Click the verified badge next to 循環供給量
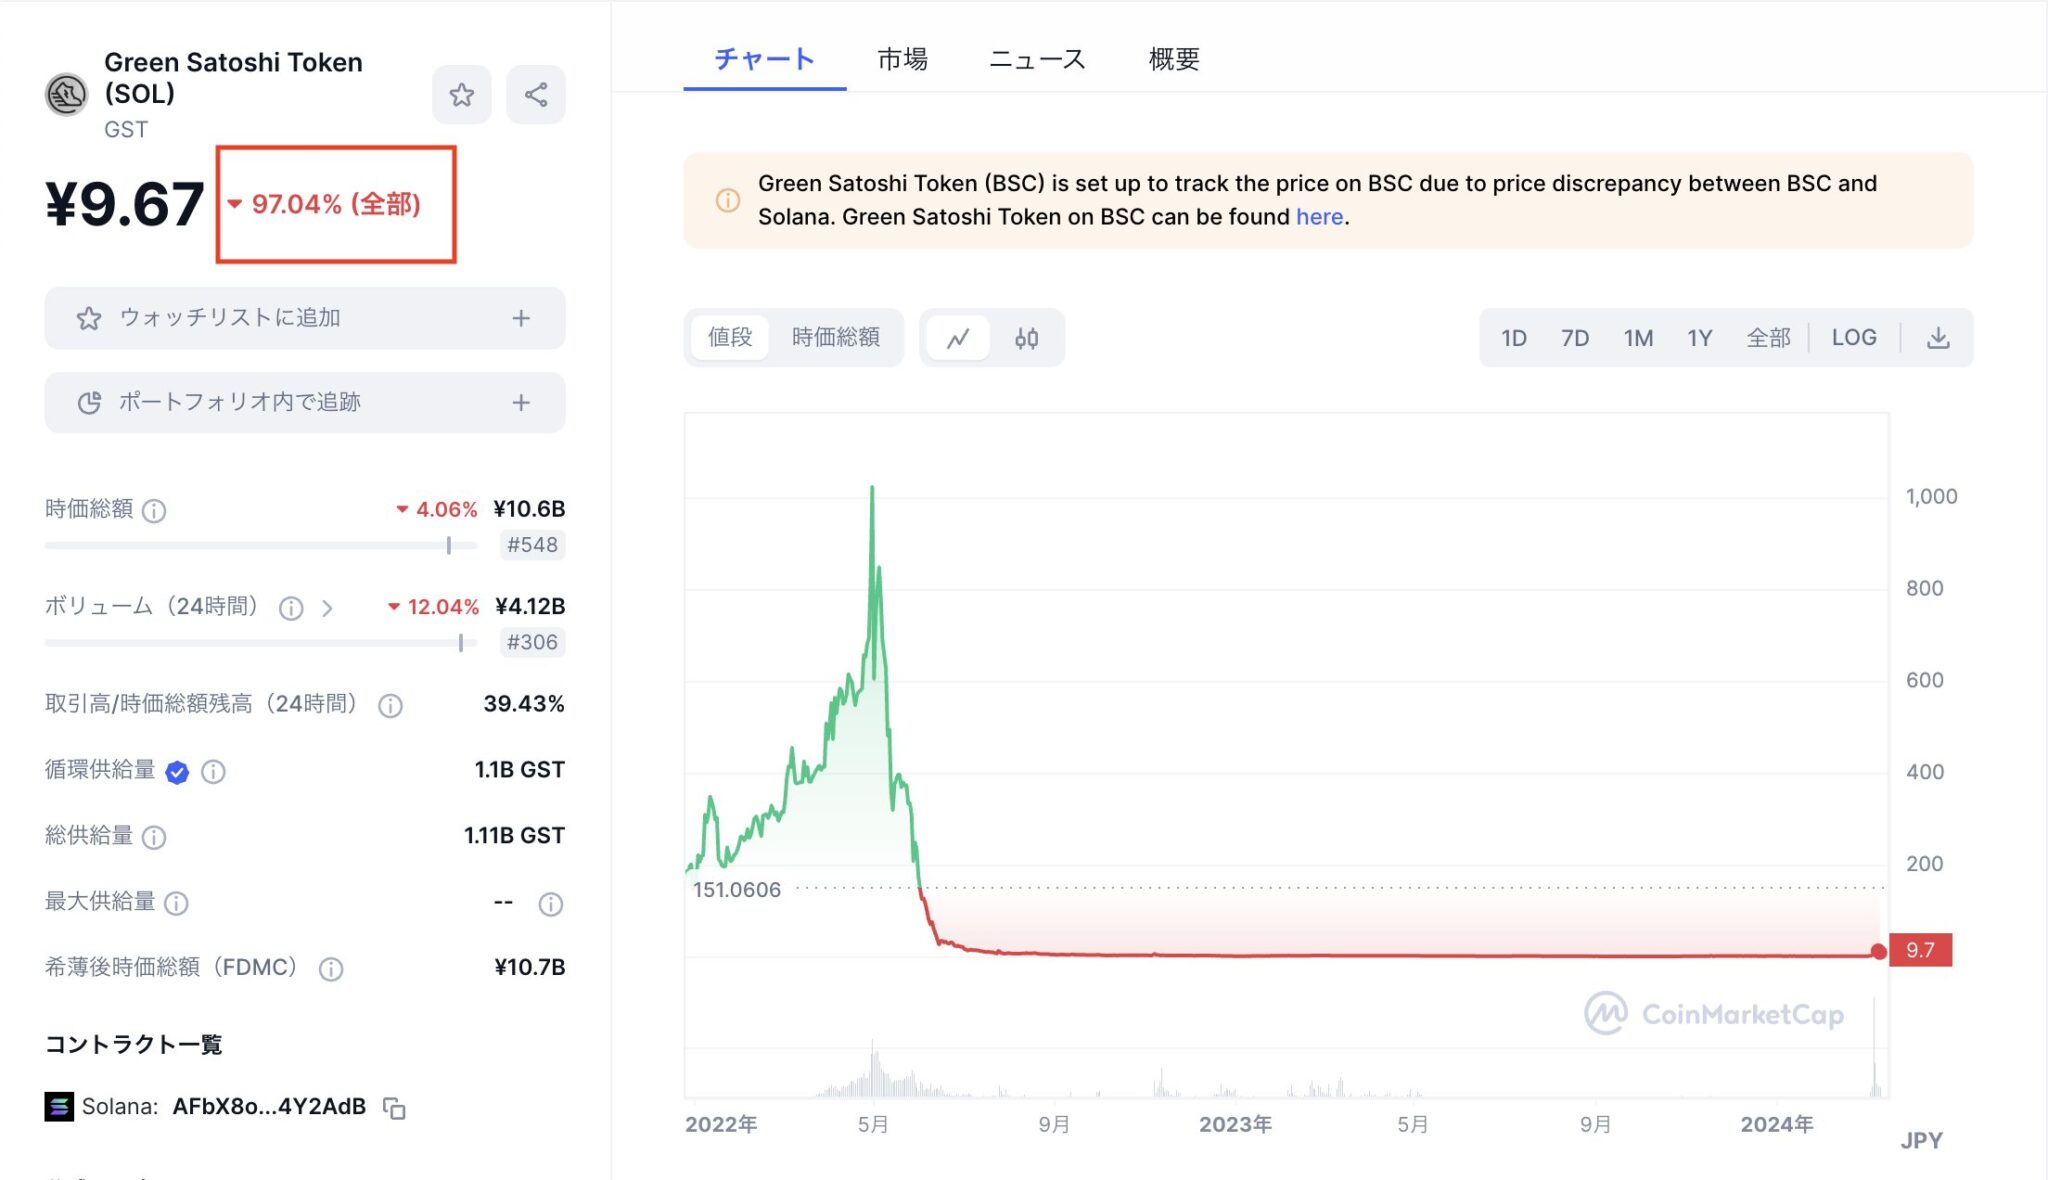2048x1180 pixels. [x=177, y=771]
